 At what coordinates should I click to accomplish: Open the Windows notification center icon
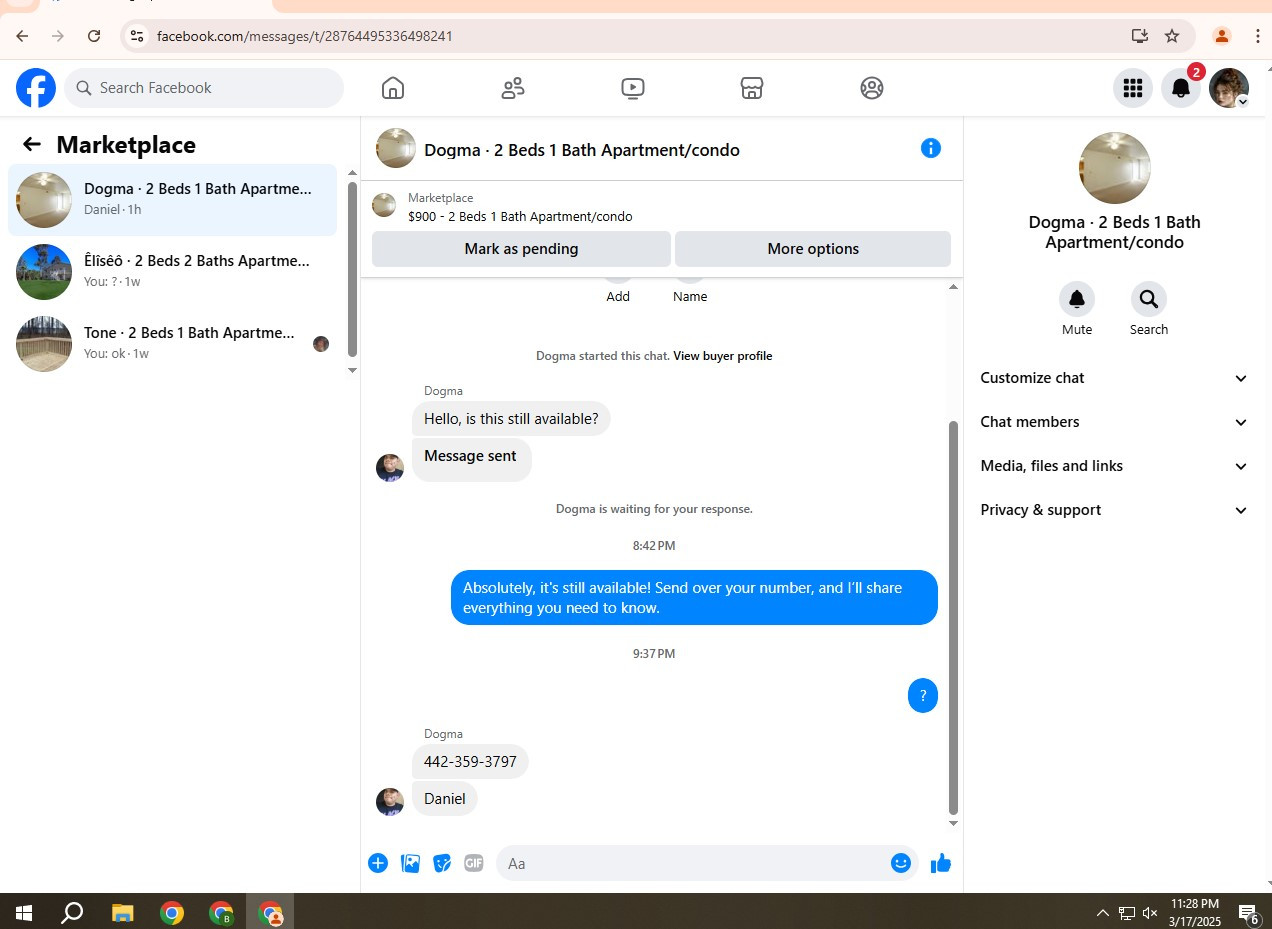click(x=1248, y=913)
